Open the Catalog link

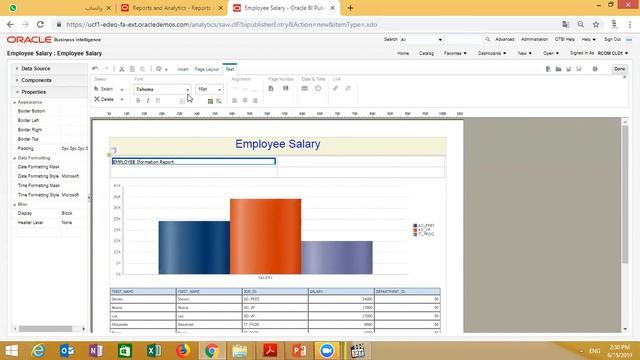426,53
